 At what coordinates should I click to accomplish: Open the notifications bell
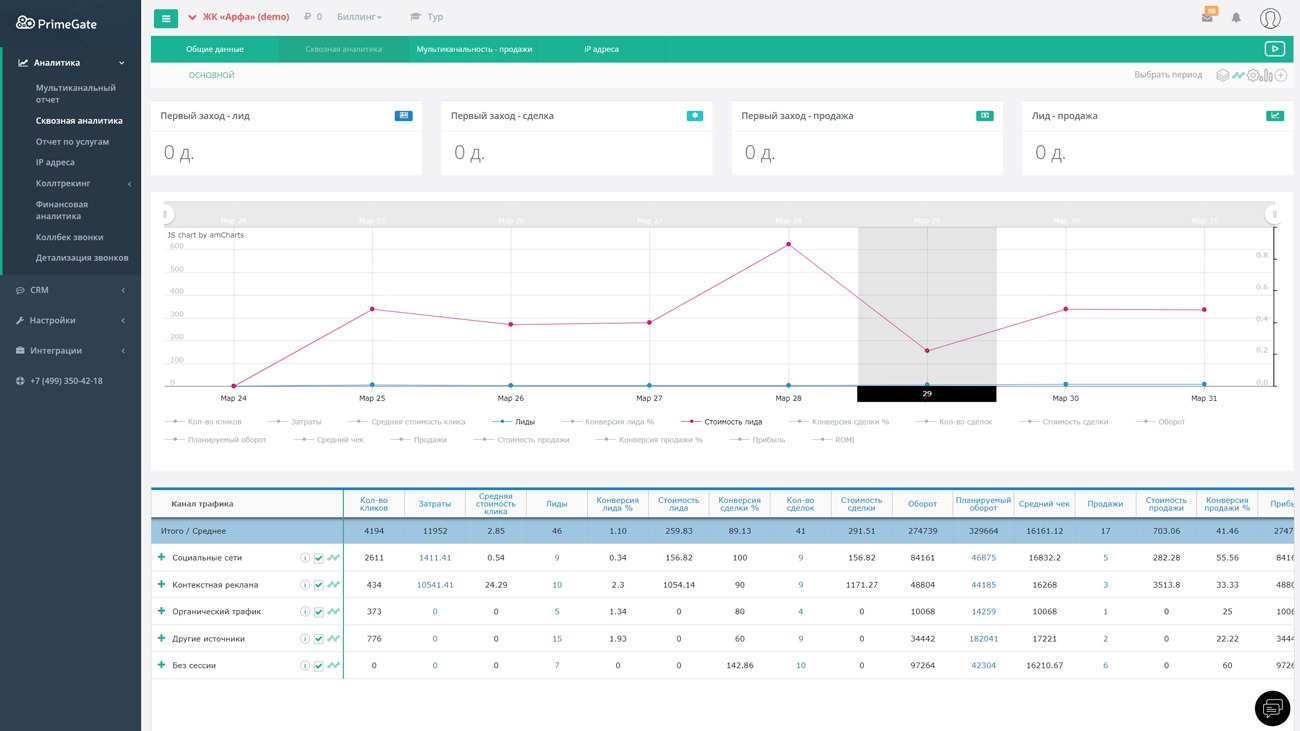point(1236,18)
